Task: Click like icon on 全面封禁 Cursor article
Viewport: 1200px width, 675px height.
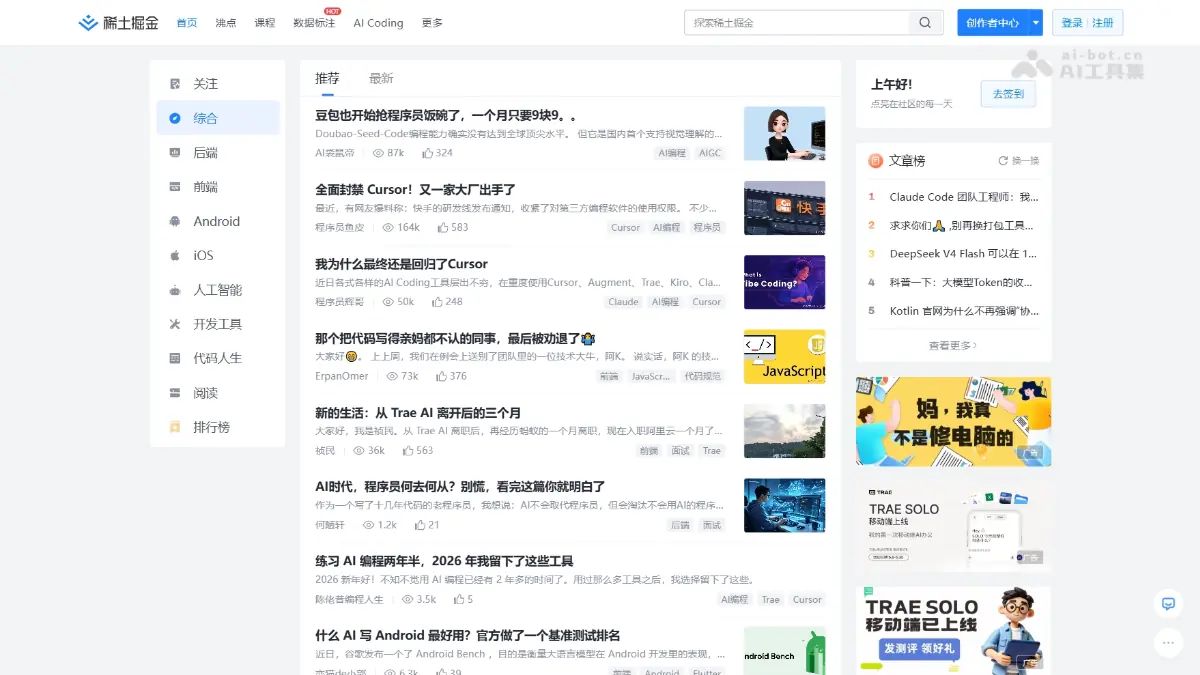Action: (442, 227)
